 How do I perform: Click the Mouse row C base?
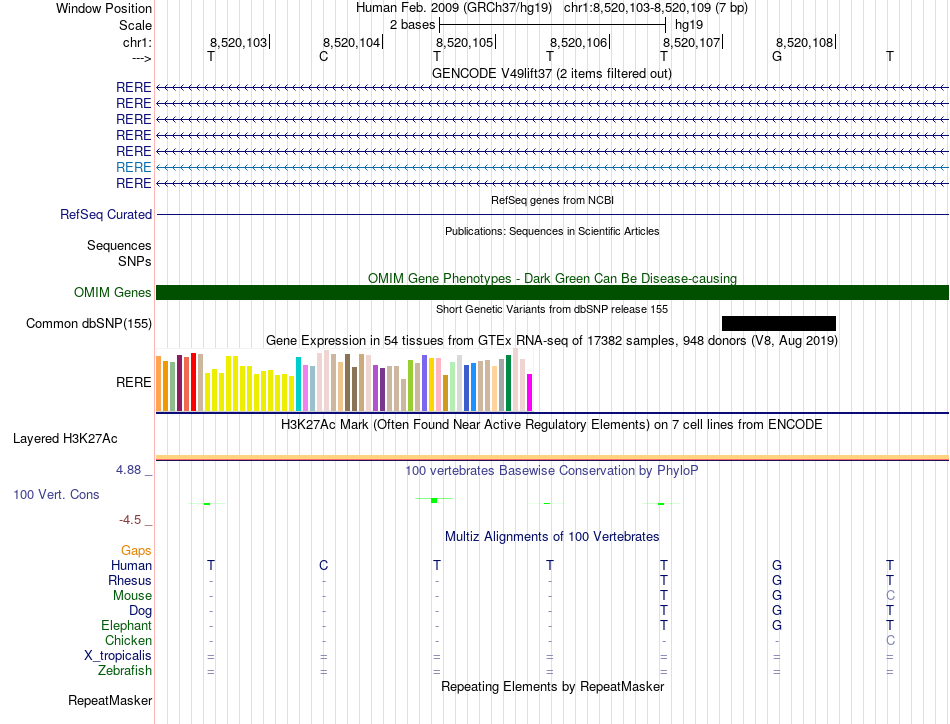click(x=890, y=596)
